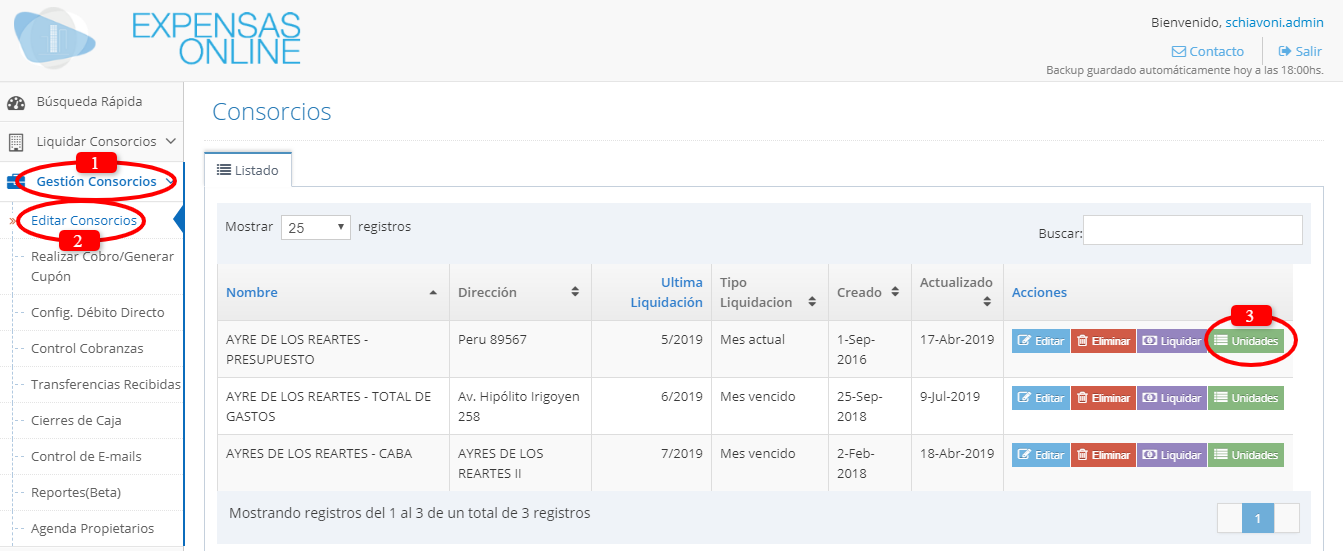Open the Mostrar registros dropdown
The width and height of the screenshot is (1343, 551).
(x=315, y=227)
